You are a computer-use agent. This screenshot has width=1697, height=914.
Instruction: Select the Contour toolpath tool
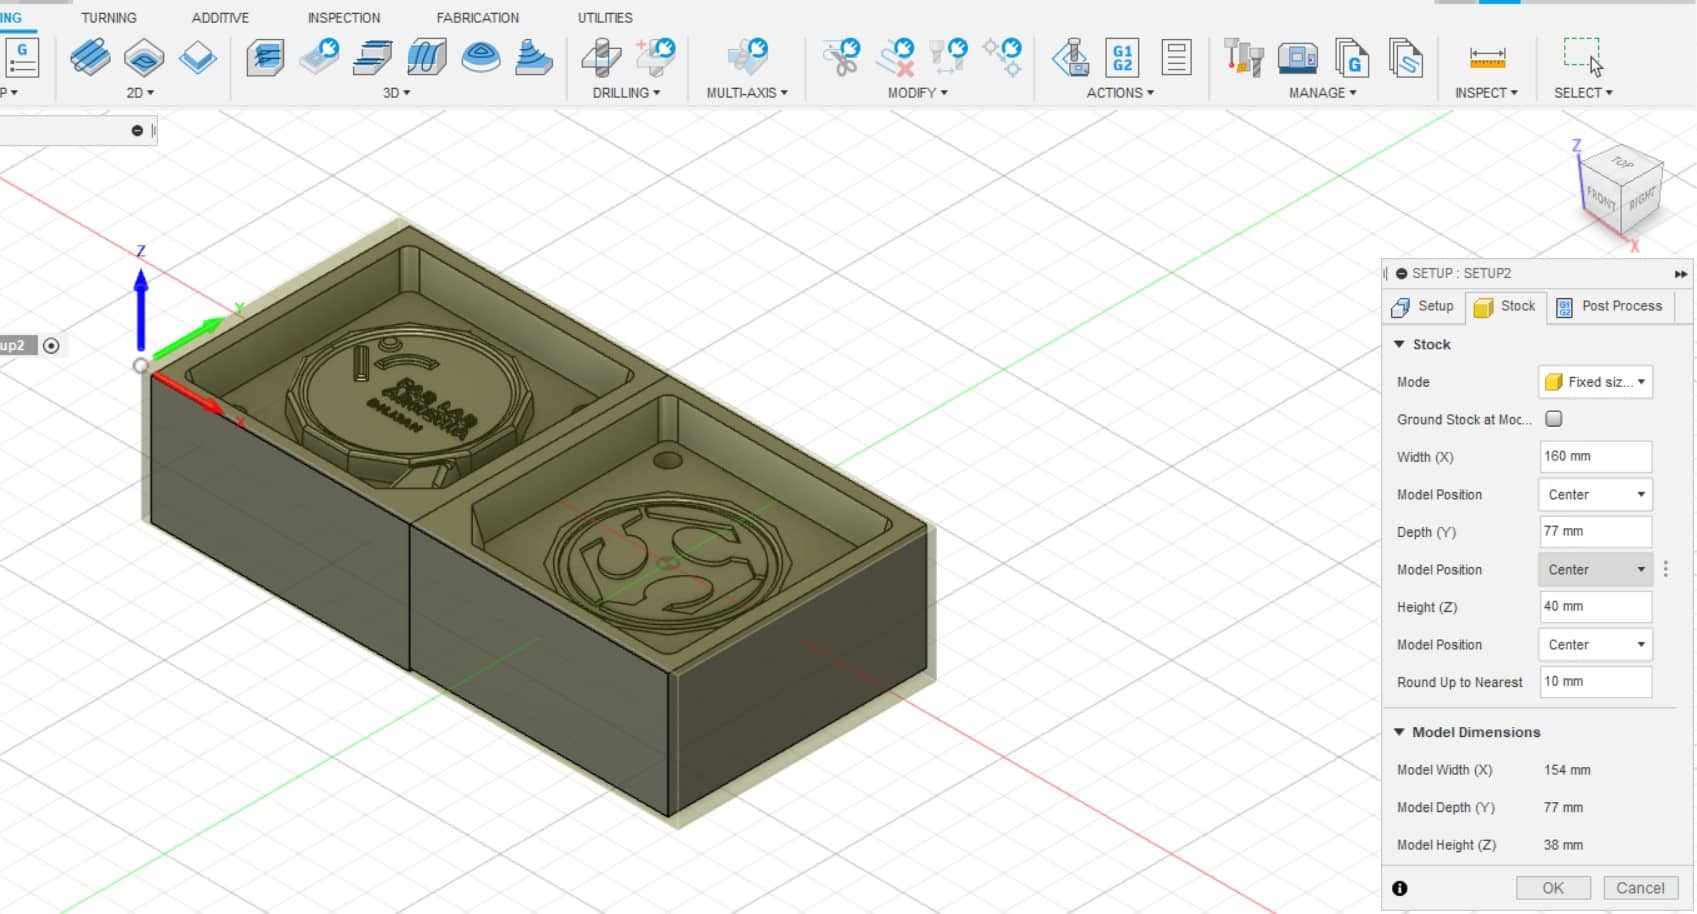coord(427,57)
